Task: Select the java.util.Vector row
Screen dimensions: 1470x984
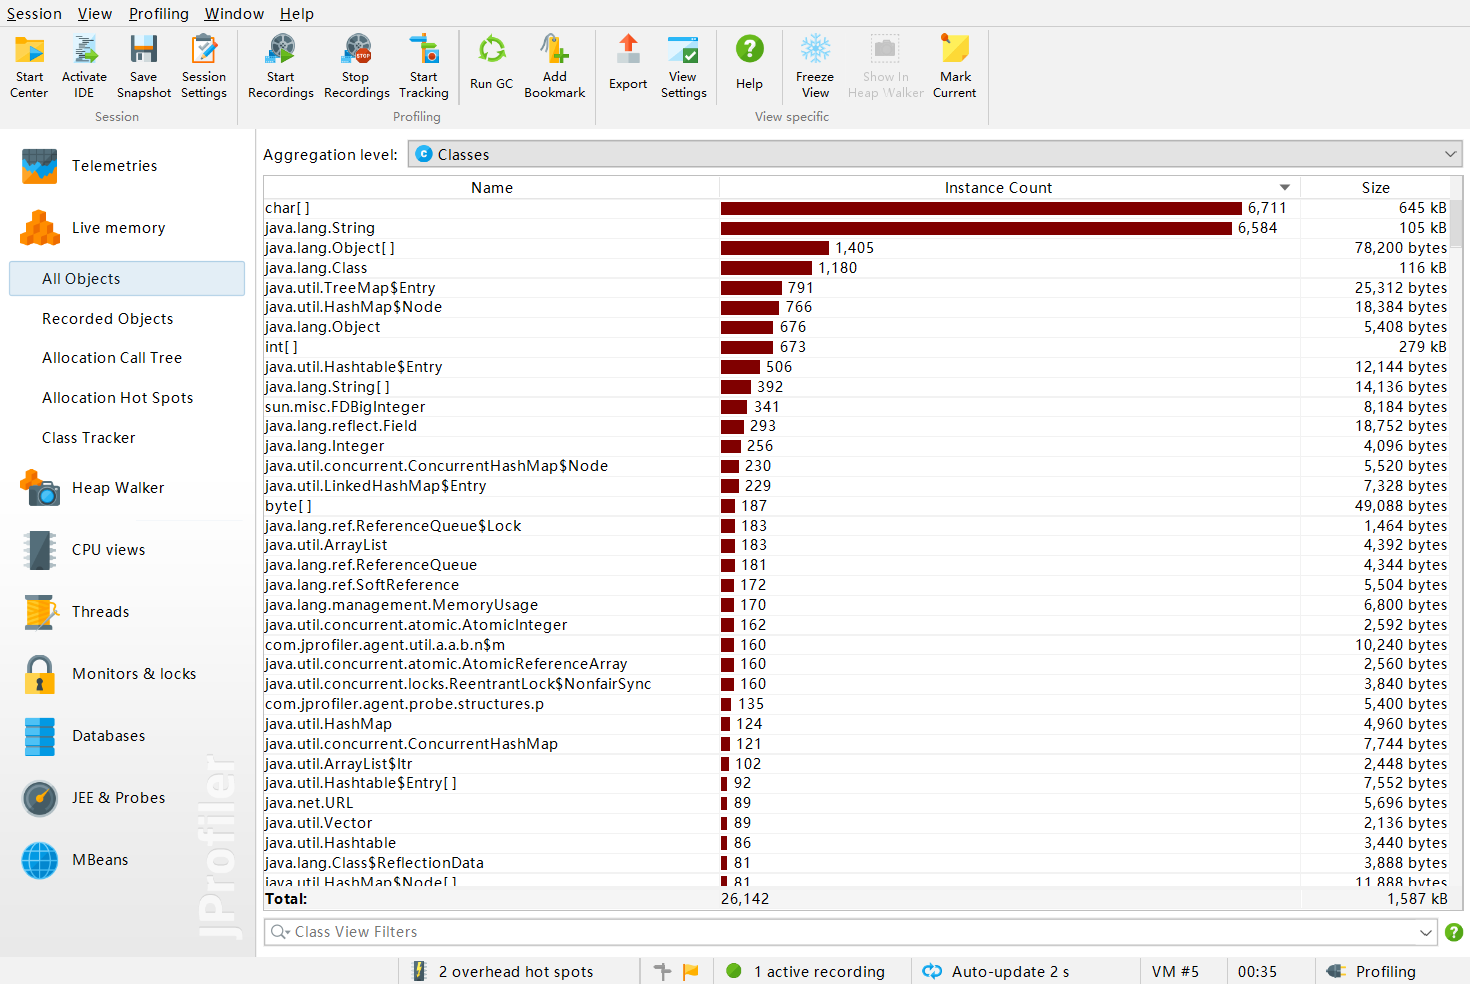Action: tap(856, 823)
